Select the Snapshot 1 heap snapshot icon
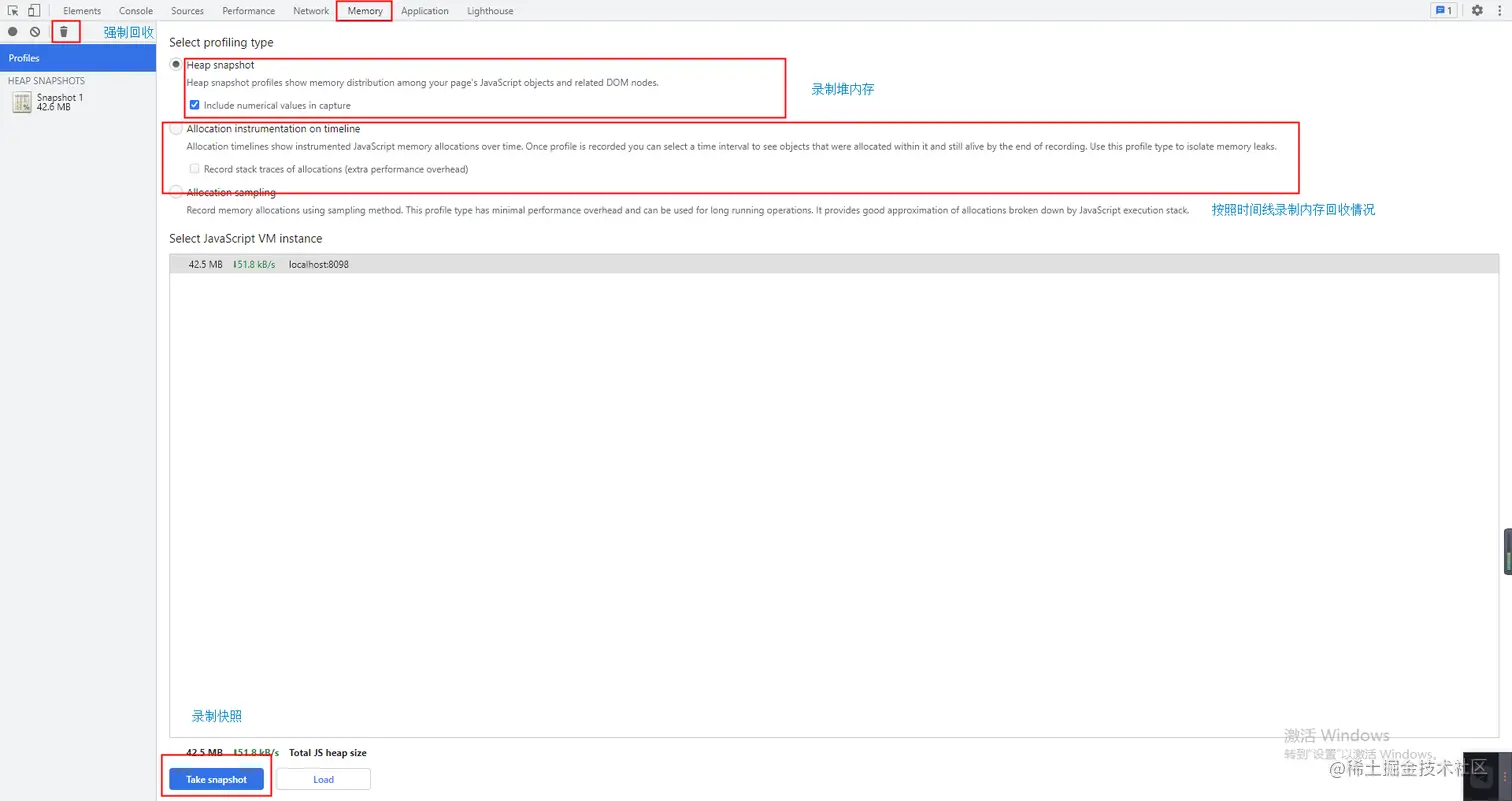Viewport: 1512px width, 801px height. 22,102
